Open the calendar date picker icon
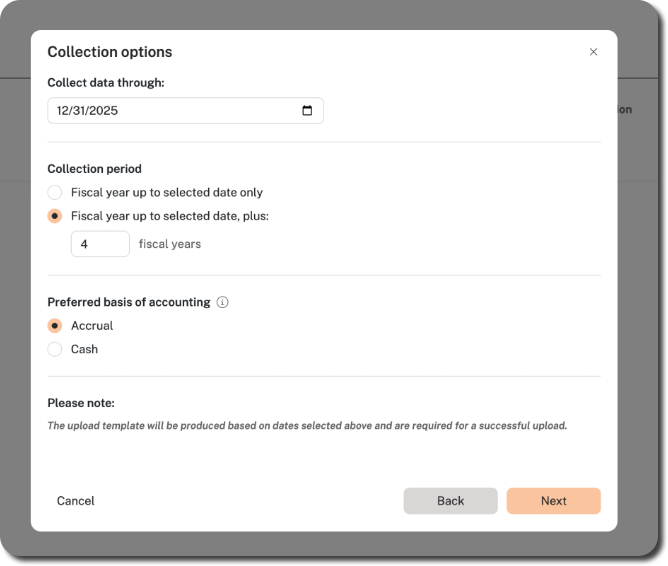The image size is (668, 566). coord(307,111)
